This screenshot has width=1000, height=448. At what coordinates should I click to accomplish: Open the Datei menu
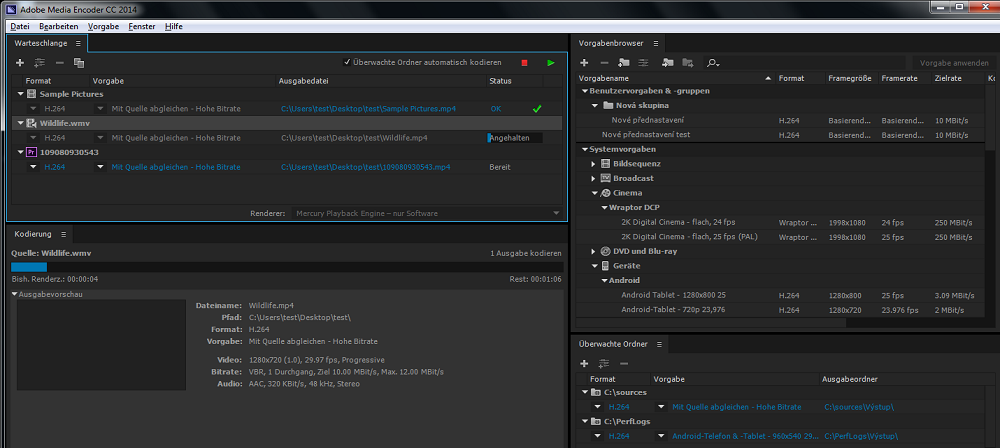[20, 26]
